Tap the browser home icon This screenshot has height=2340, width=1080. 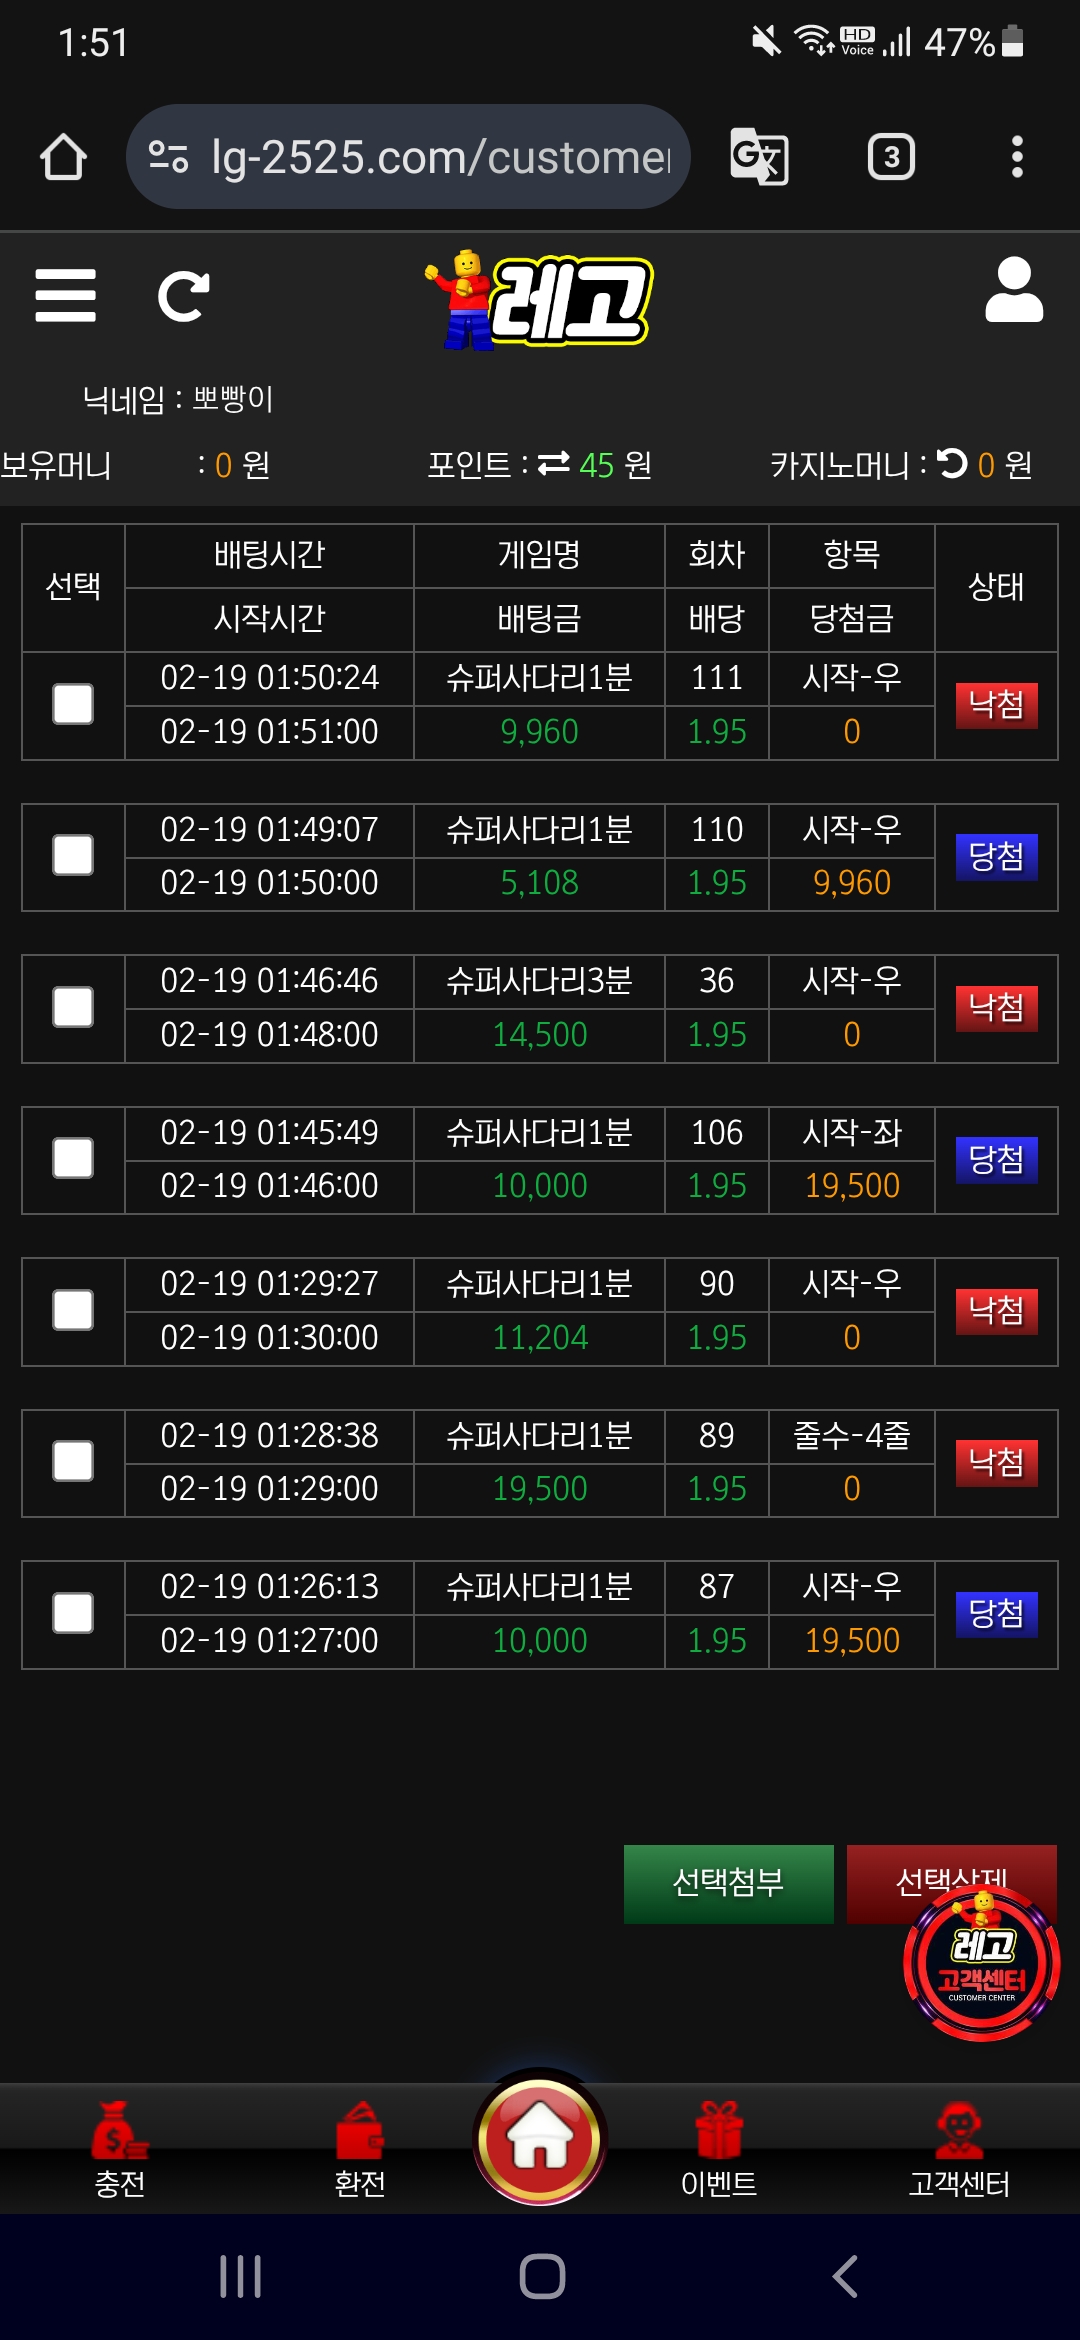click(63, 157)
